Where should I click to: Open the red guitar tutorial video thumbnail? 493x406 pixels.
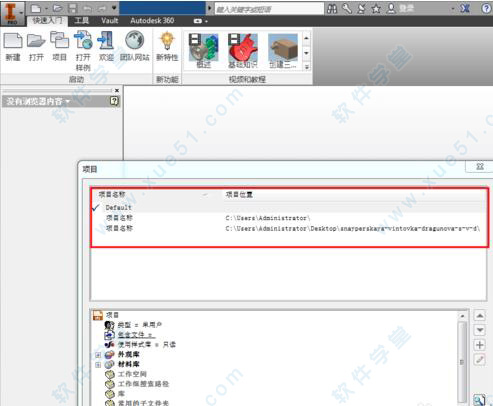(243, 50)
